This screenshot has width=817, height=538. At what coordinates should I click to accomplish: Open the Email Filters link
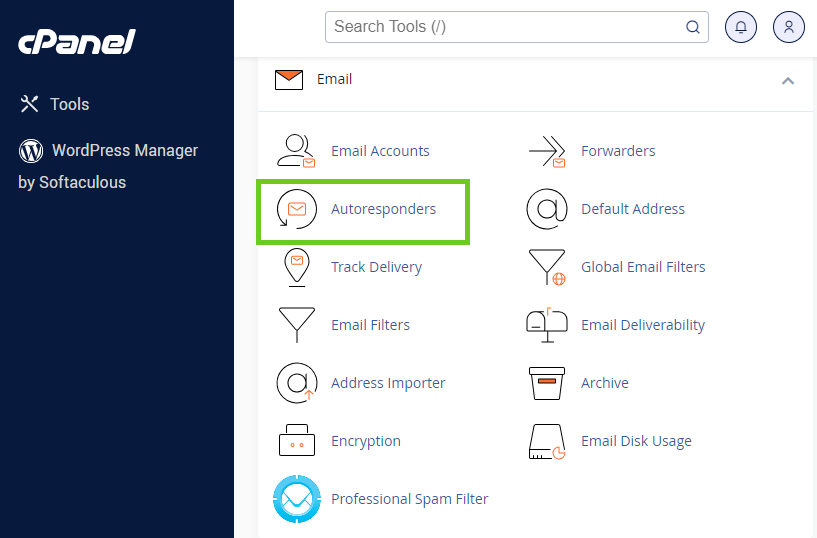click(370, 325)
